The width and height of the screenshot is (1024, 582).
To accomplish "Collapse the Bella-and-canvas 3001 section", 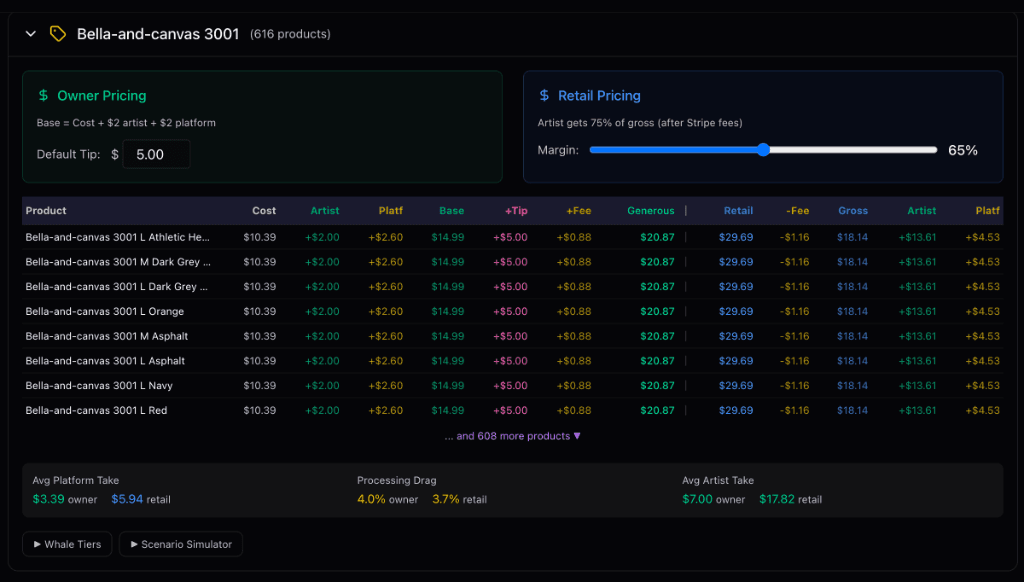I will coord(31,33).
